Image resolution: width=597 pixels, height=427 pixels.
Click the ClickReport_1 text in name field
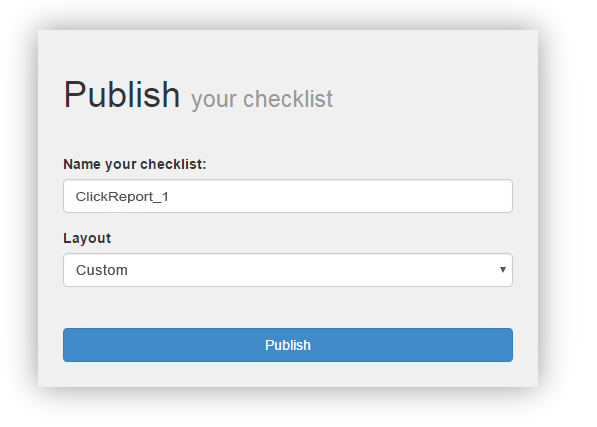pos(122,197)
